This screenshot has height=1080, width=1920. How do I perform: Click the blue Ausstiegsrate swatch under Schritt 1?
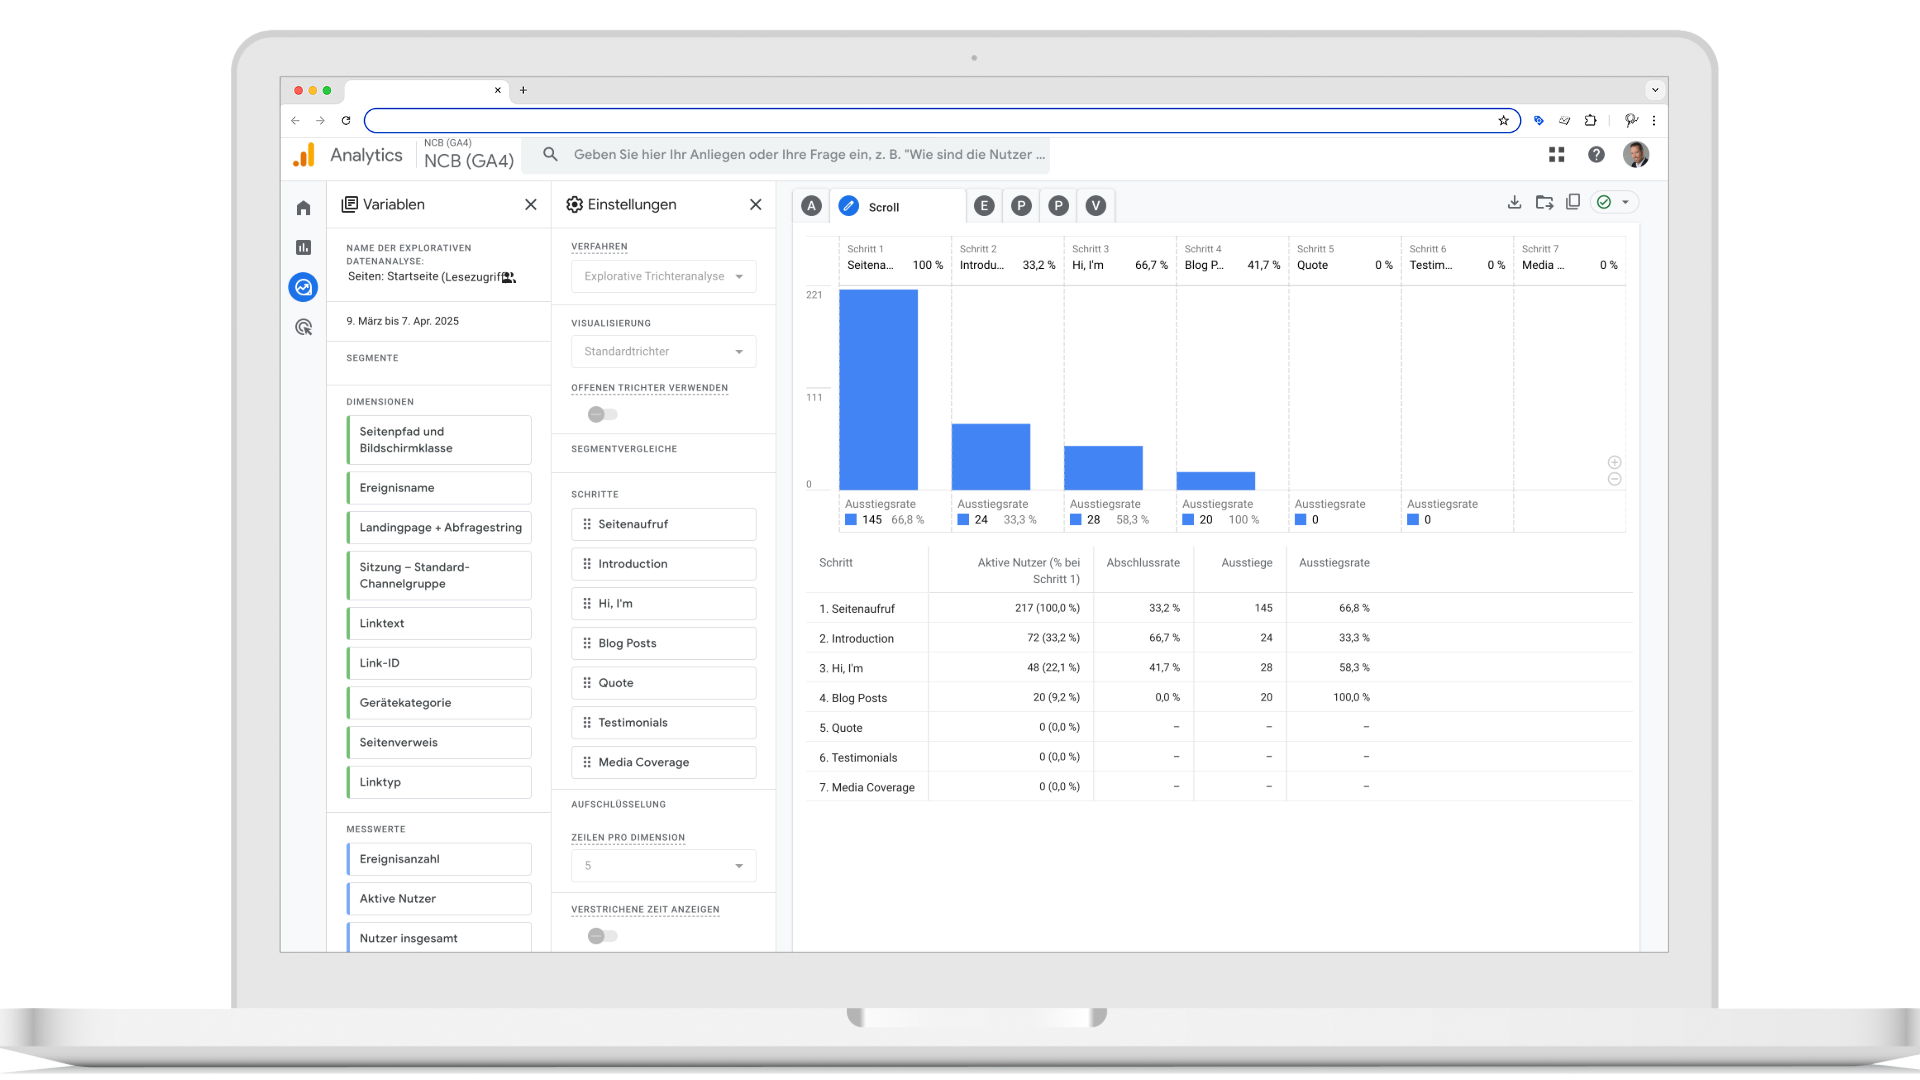click(851, 520)
